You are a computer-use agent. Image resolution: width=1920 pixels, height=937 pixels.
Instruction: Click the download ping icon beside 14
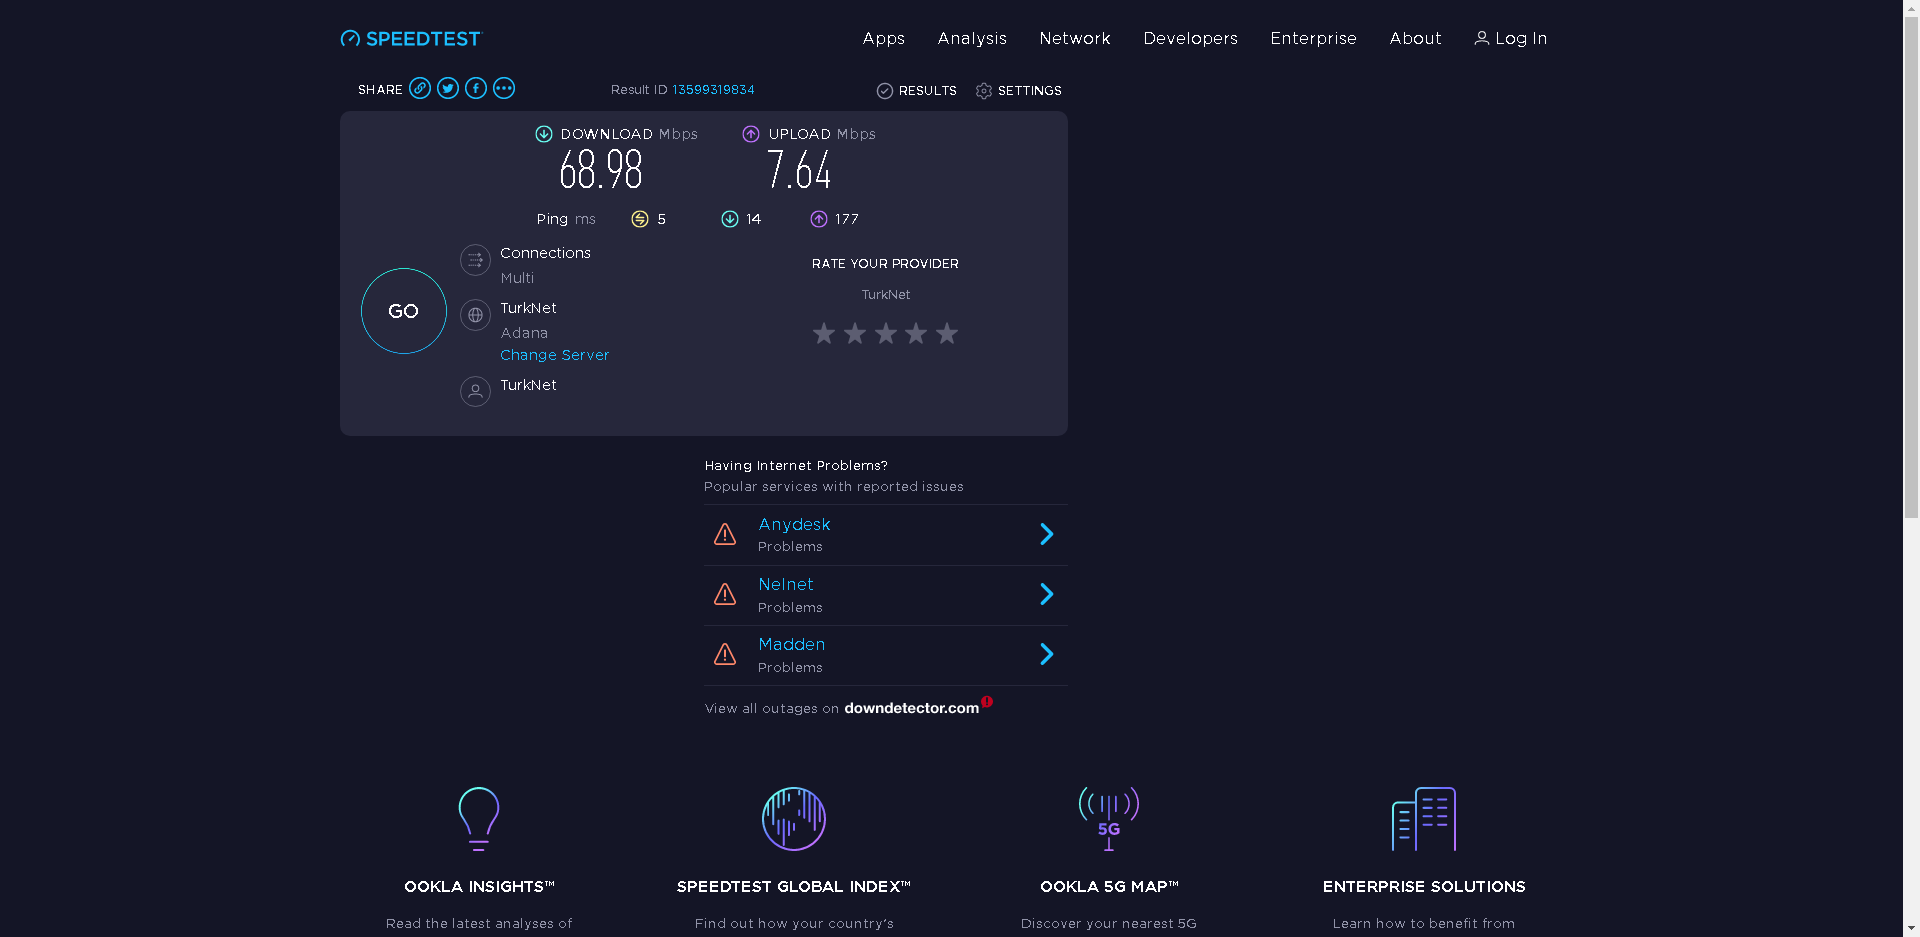pyautogui.click(x=730, y=219)
